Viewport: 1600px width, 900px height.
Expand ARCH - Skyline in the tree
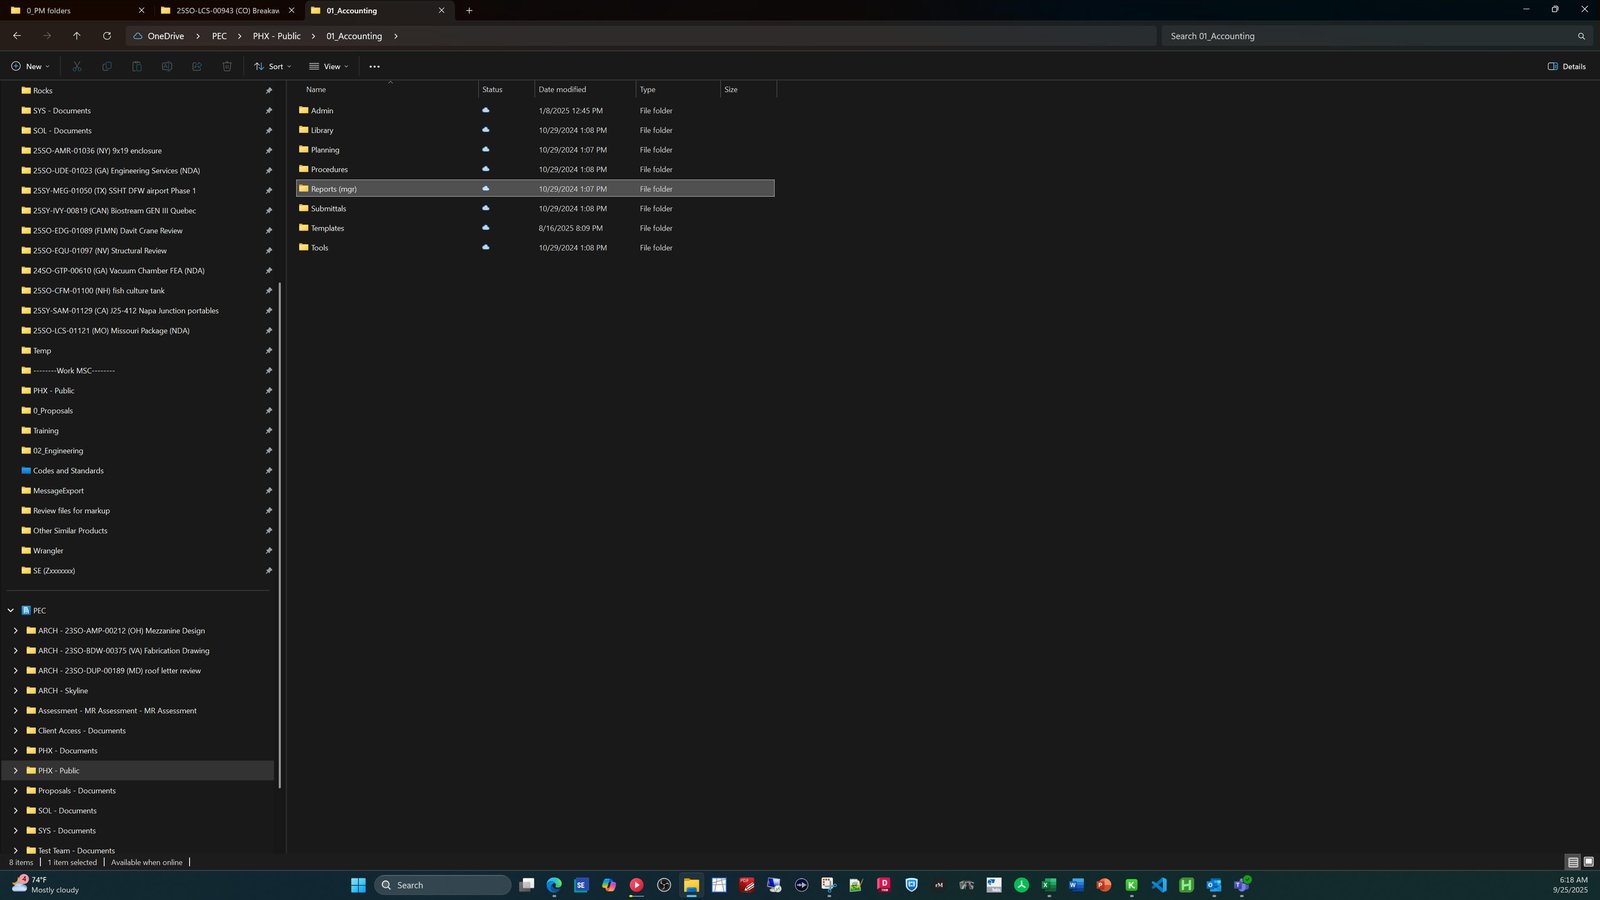coord(16,690)
